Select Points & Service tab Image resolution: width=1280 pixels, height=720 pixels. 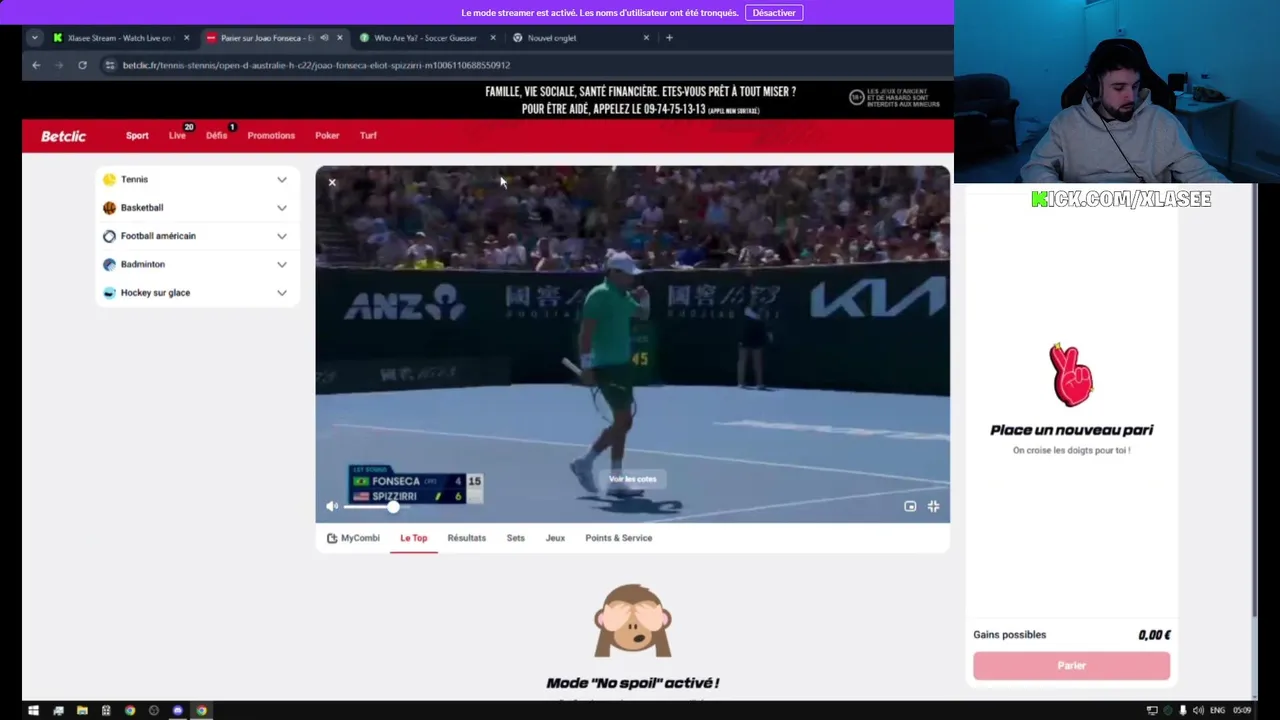618,538
